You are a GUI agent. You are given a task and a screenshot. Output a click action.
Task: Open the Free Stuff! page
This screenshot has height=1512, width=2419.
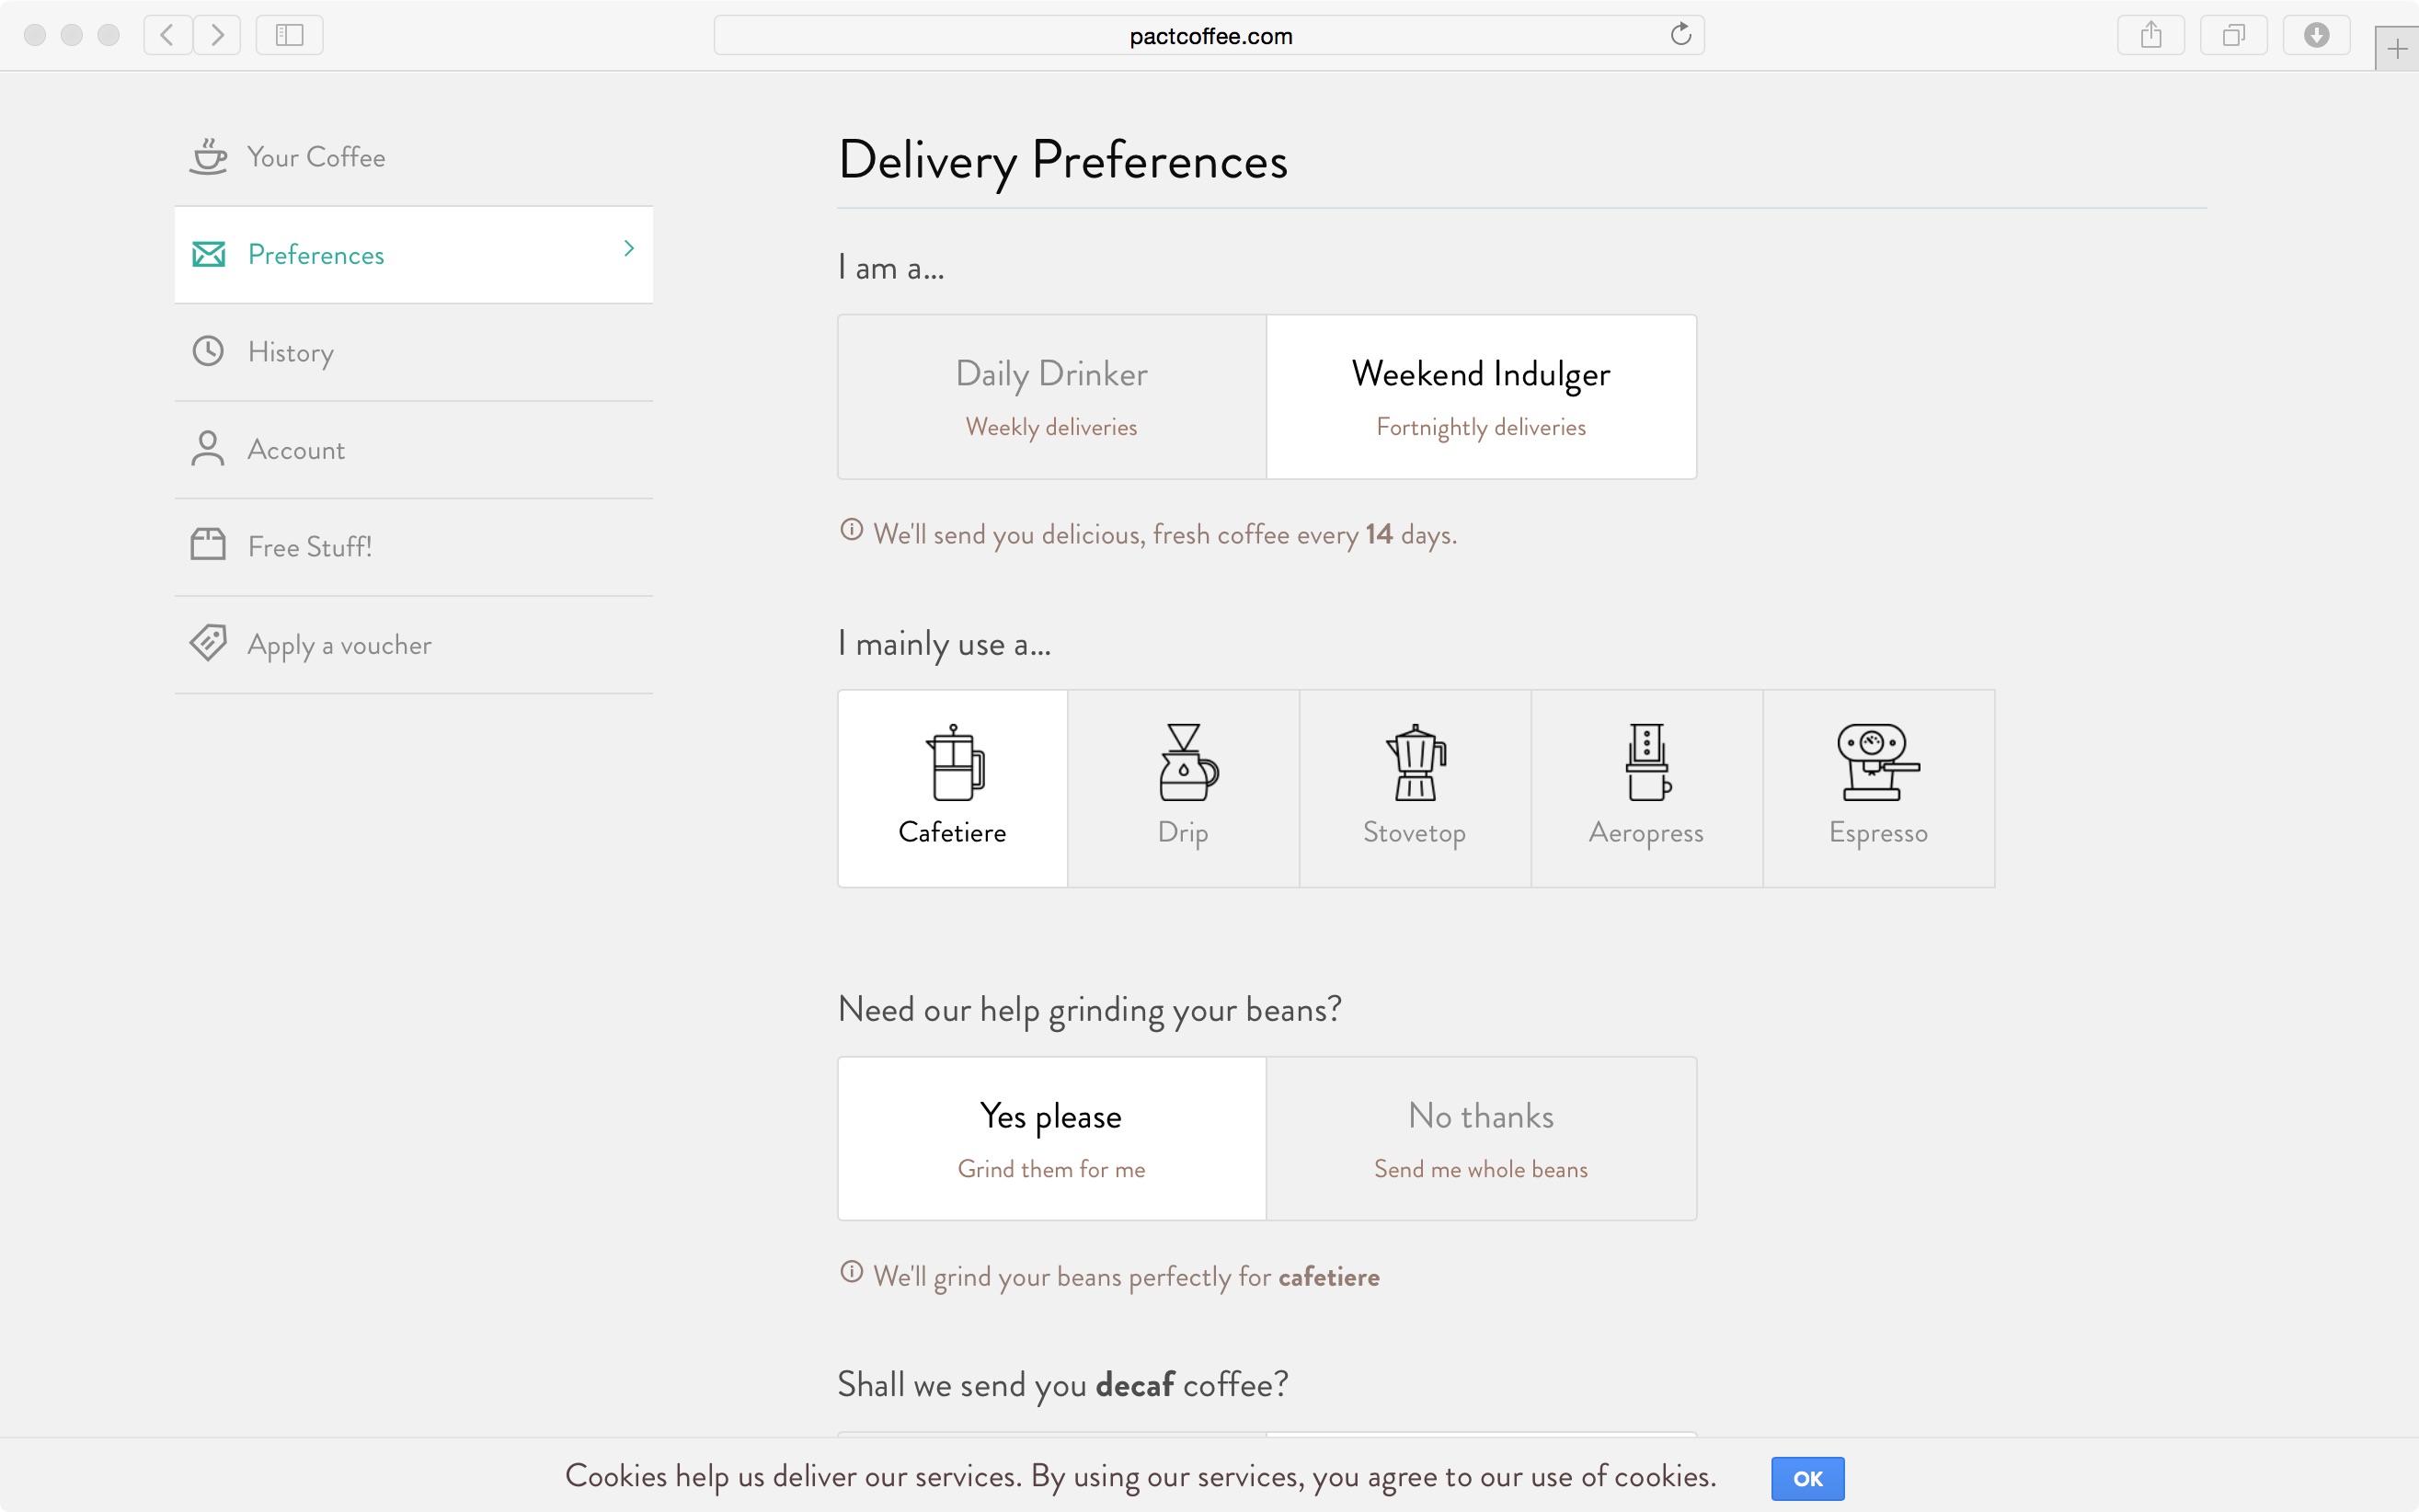pyautogui.click(x=309, y=547)
